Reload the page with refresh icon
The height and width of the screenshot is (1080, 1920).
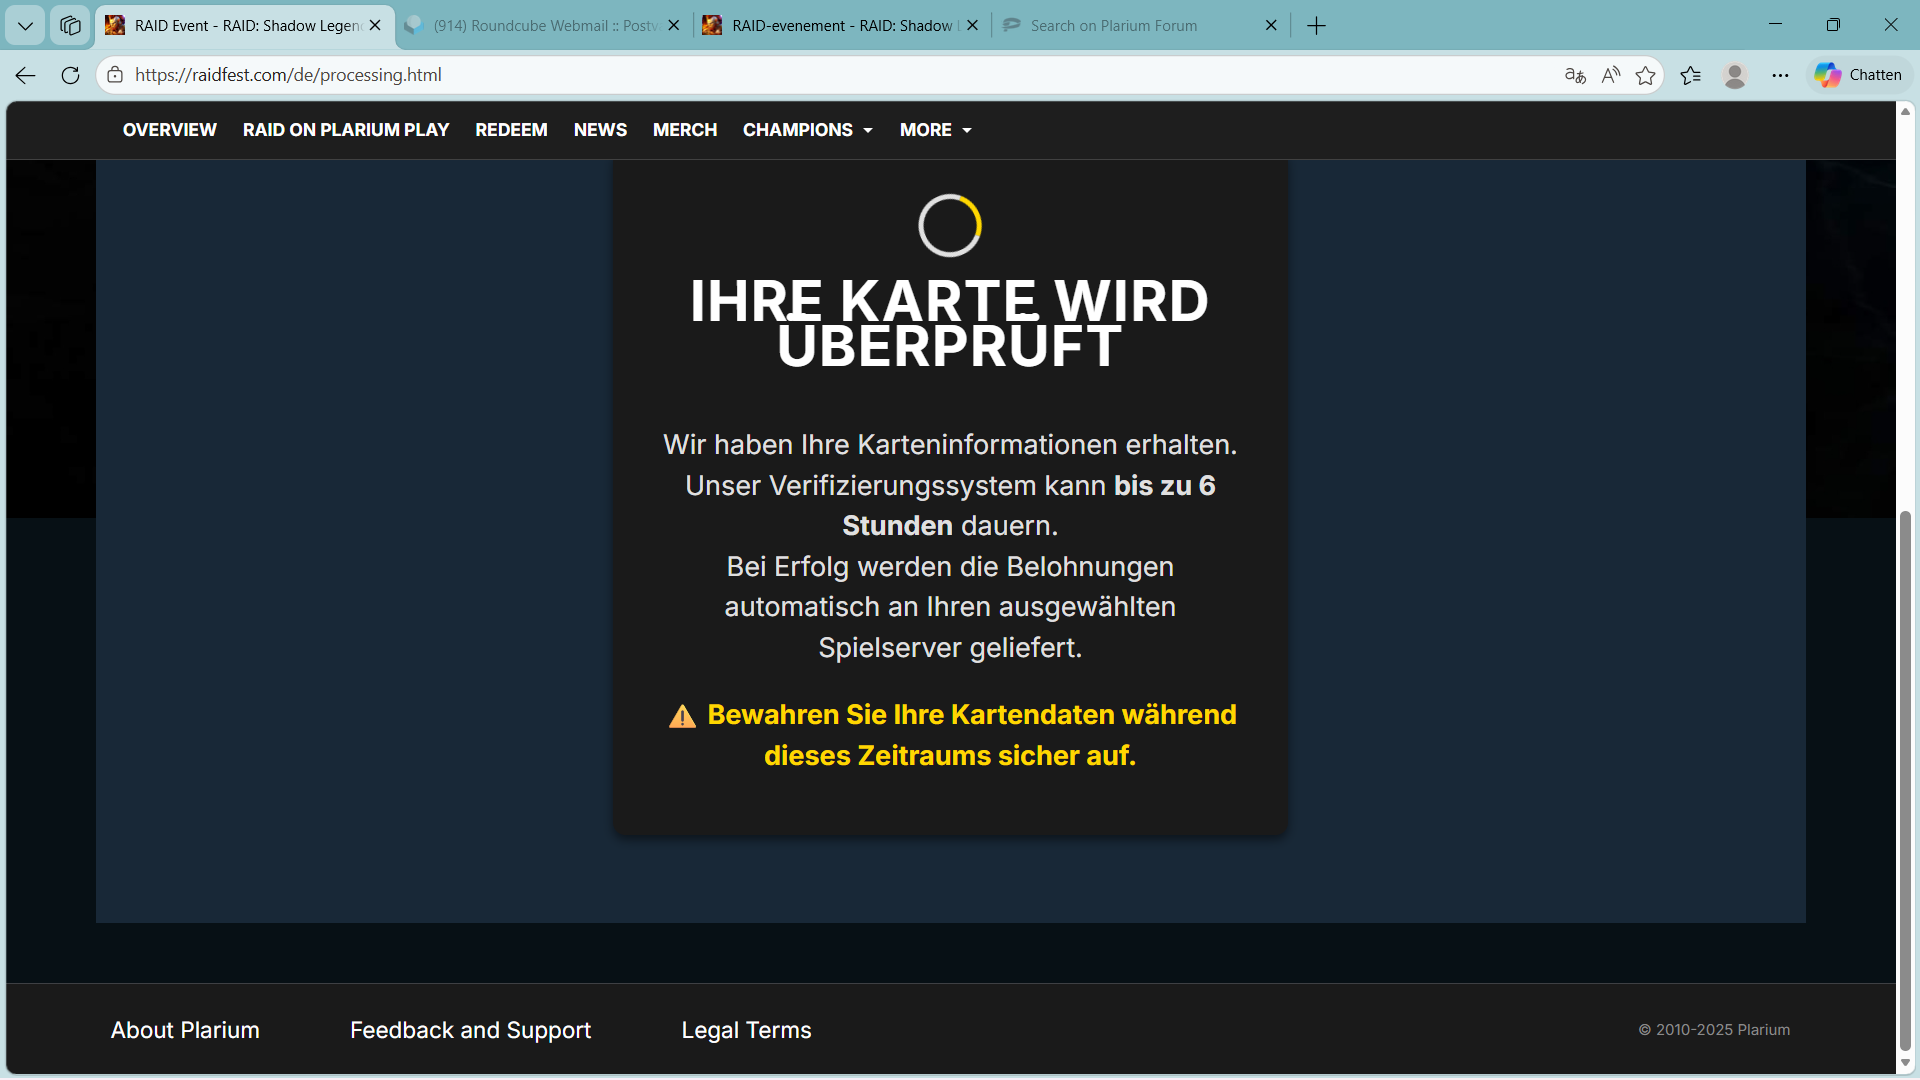click(x=70, y=75)
